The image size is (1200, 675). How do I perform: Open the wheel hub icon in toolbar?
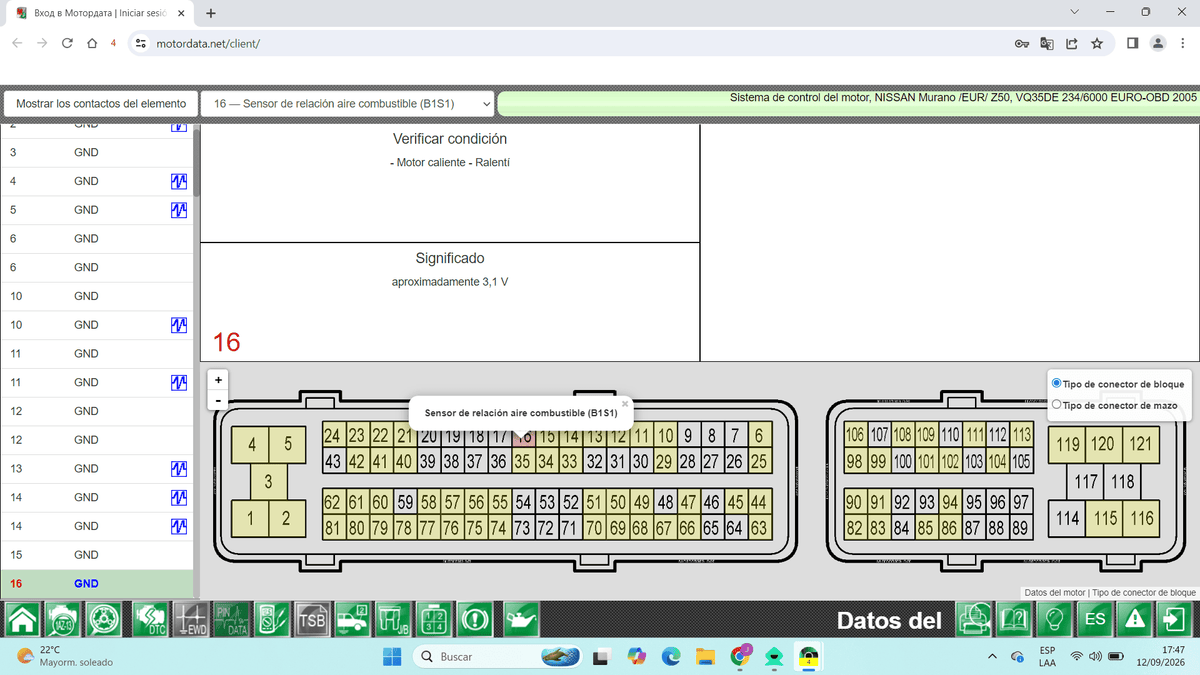point(105,620)
